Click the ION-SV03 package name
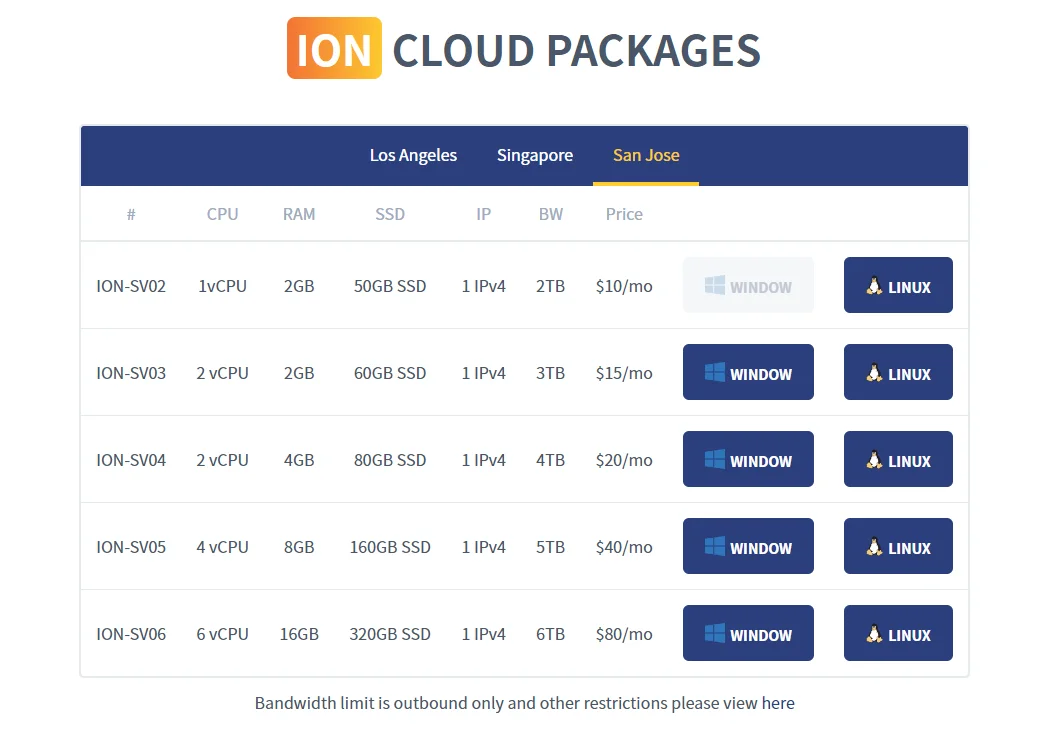 pyautogui.click(x=130, y=373)
